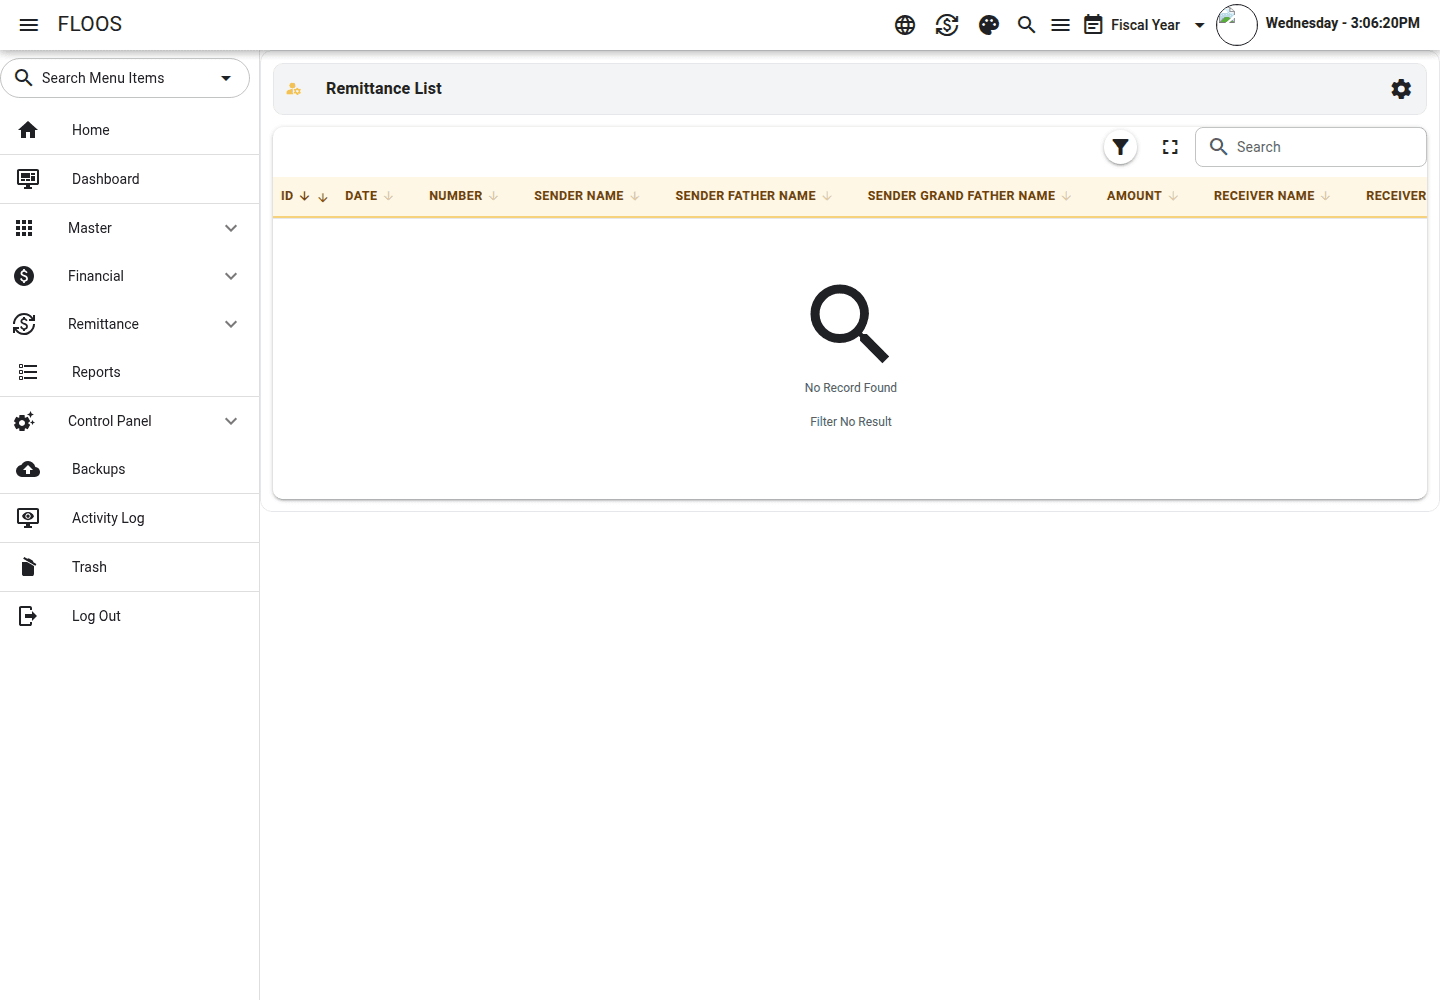Click the filter funnel icon
This screenshot has width=1440, height=1000.
coord(1121,147)
